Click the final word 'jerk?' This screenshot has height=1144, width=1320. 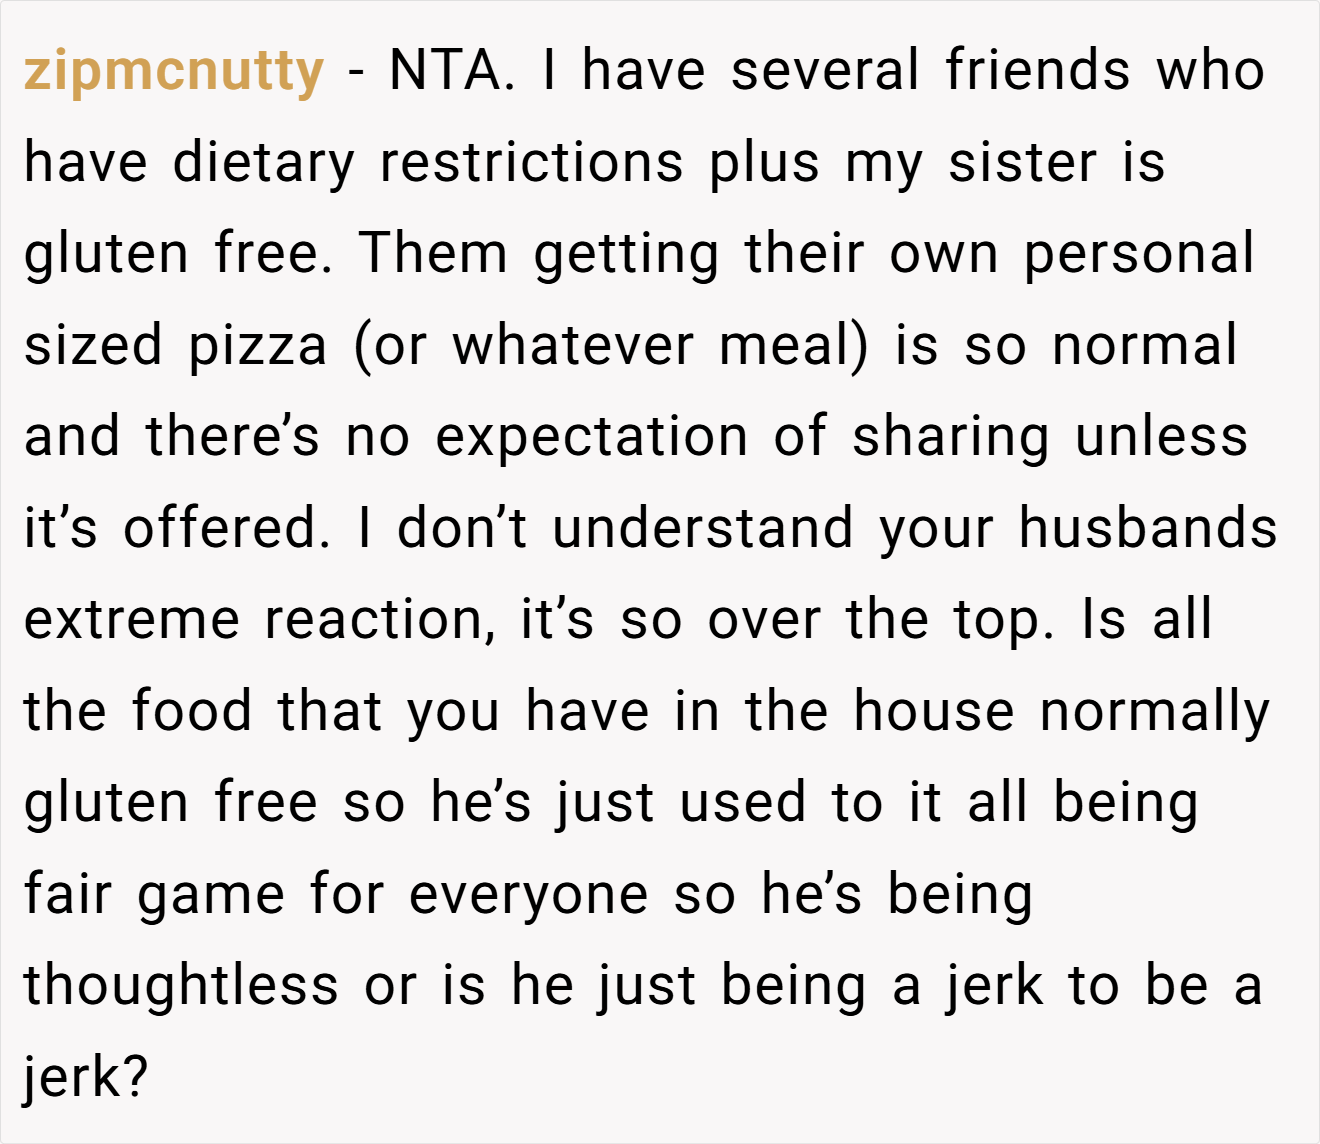tap(86, 1079)
